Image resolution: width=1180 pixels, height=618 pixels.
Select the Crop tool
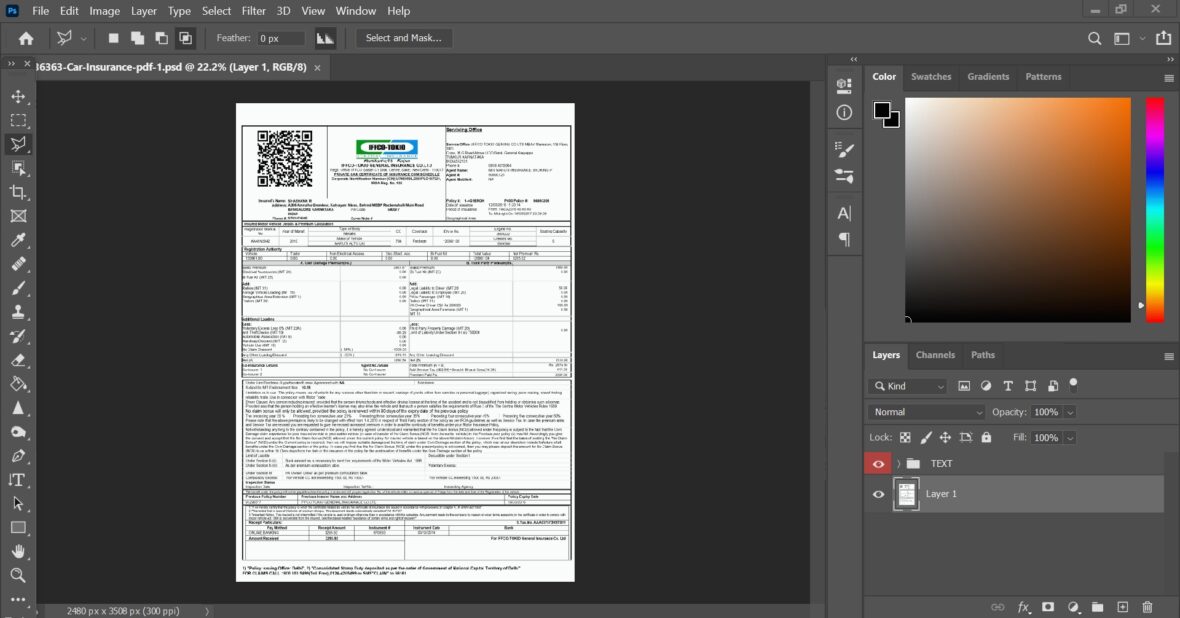click(17, 189)
